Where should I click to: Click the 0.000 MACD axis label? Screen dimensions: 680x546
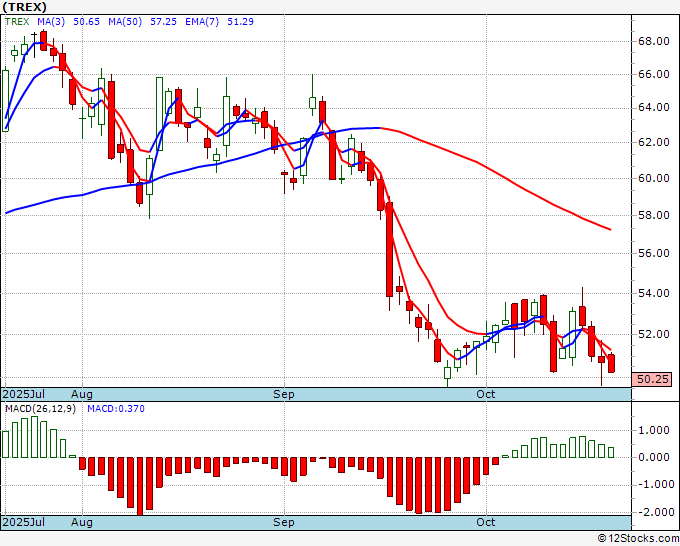[654, 457]
